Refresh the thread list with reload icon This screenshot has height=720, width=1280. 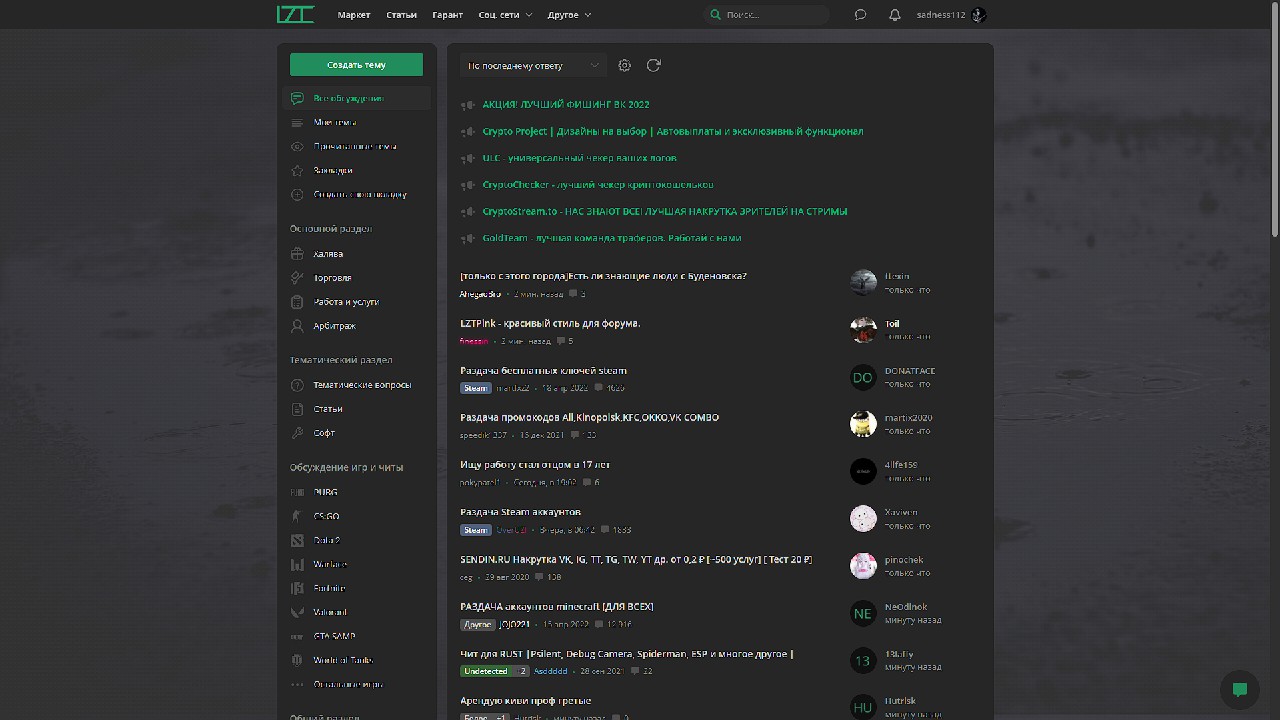point(654,65)
